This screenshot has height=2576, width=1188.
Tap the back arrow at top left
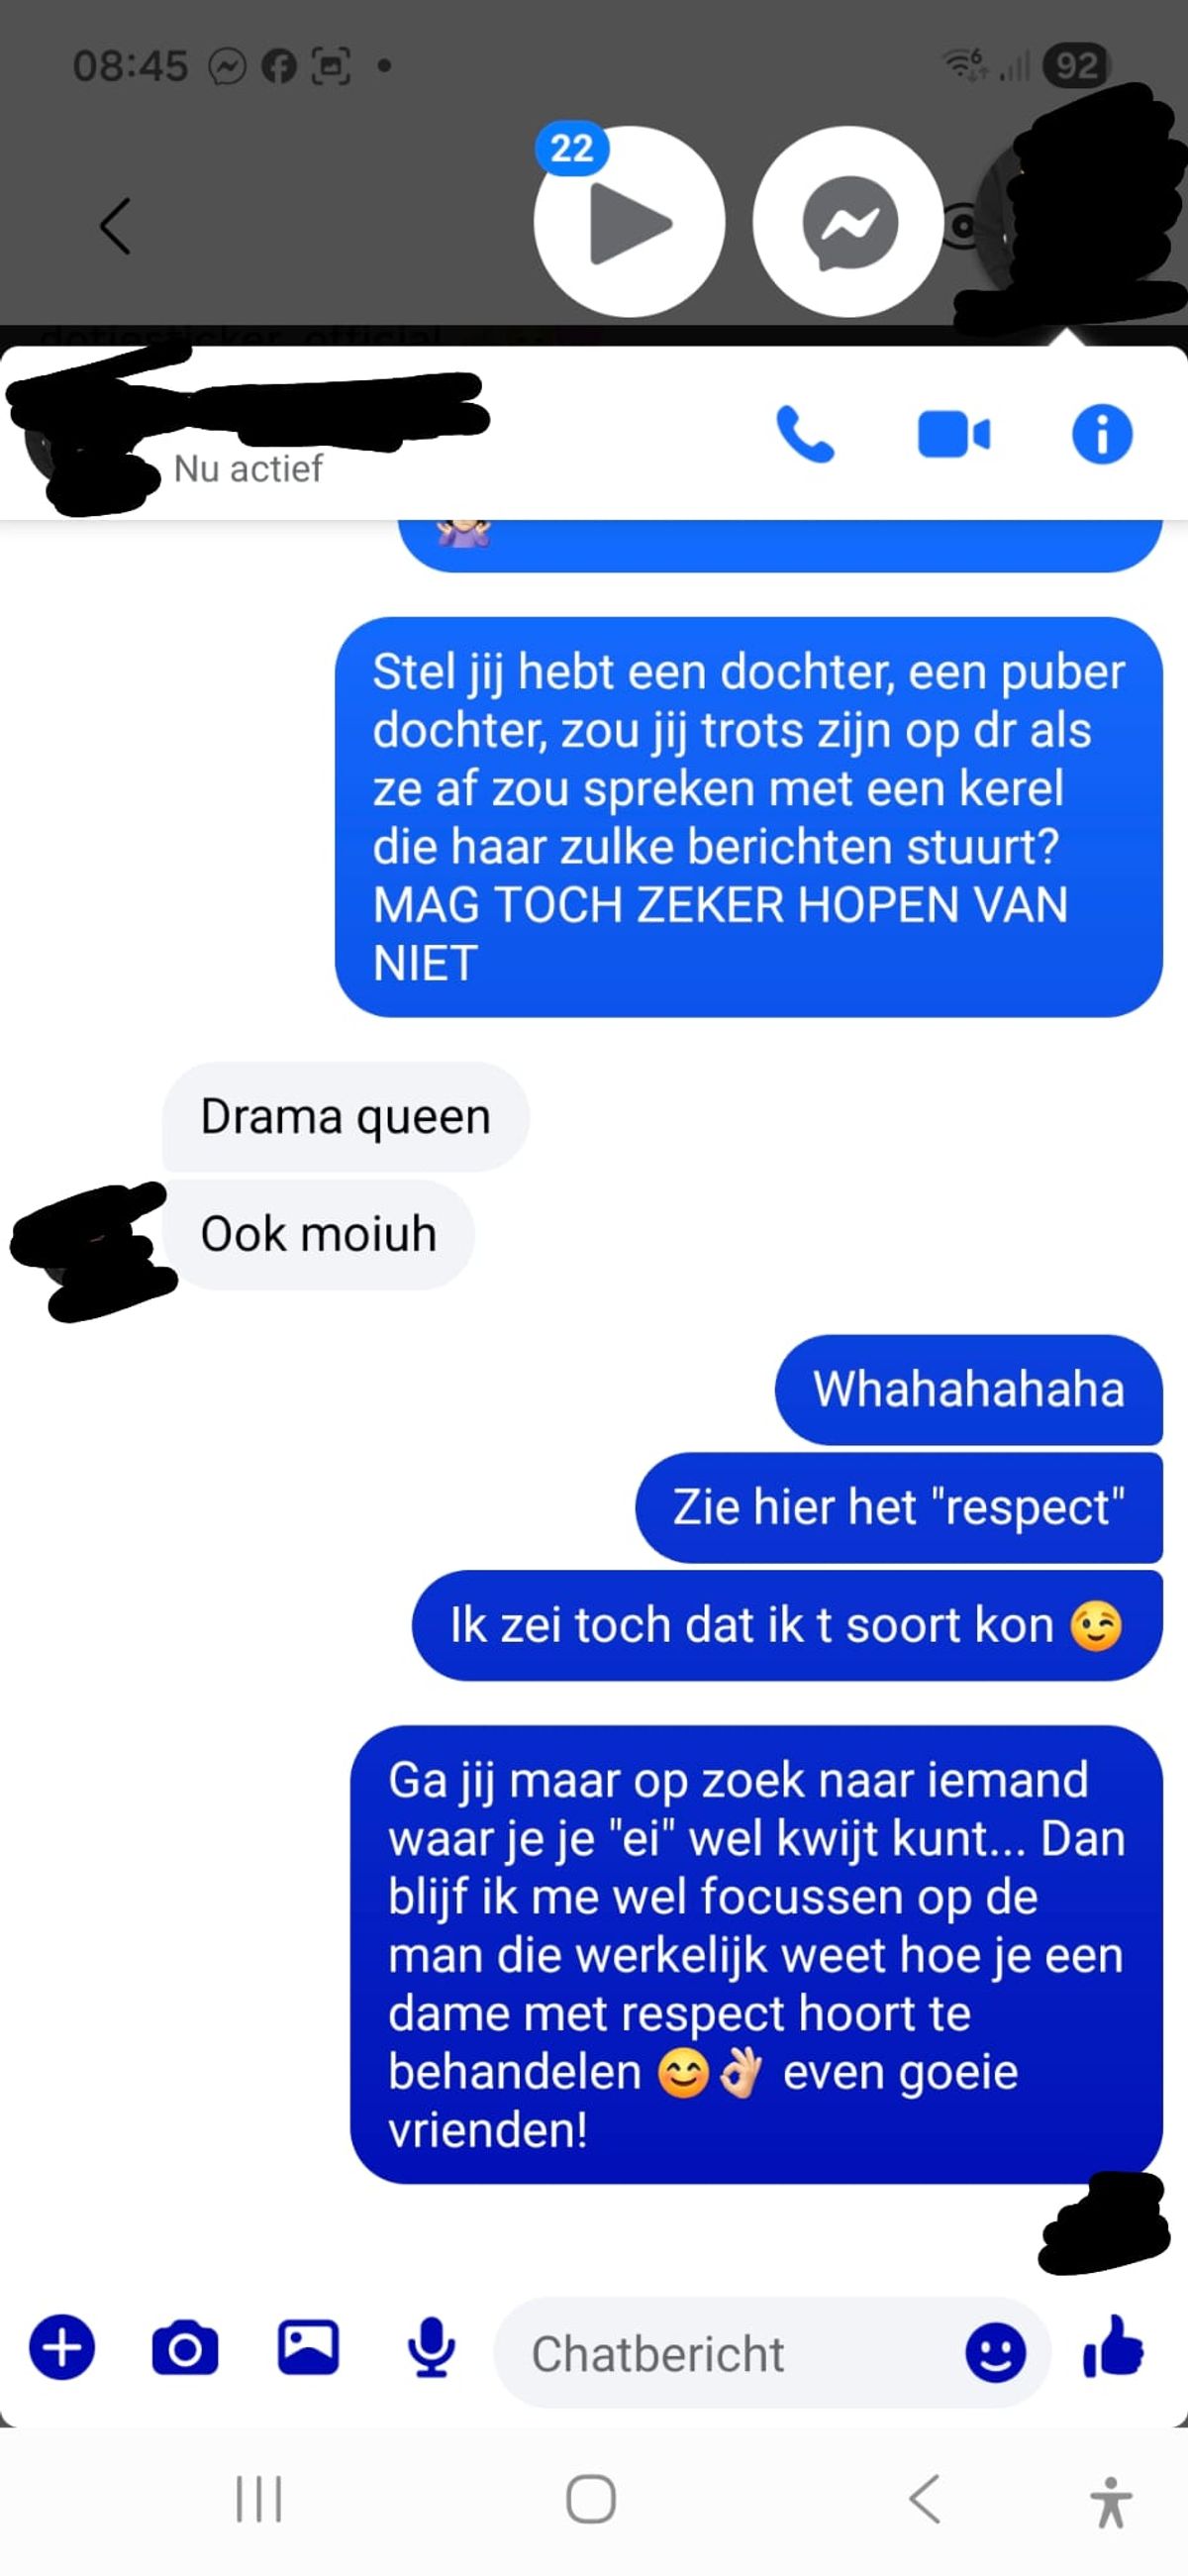115,226
